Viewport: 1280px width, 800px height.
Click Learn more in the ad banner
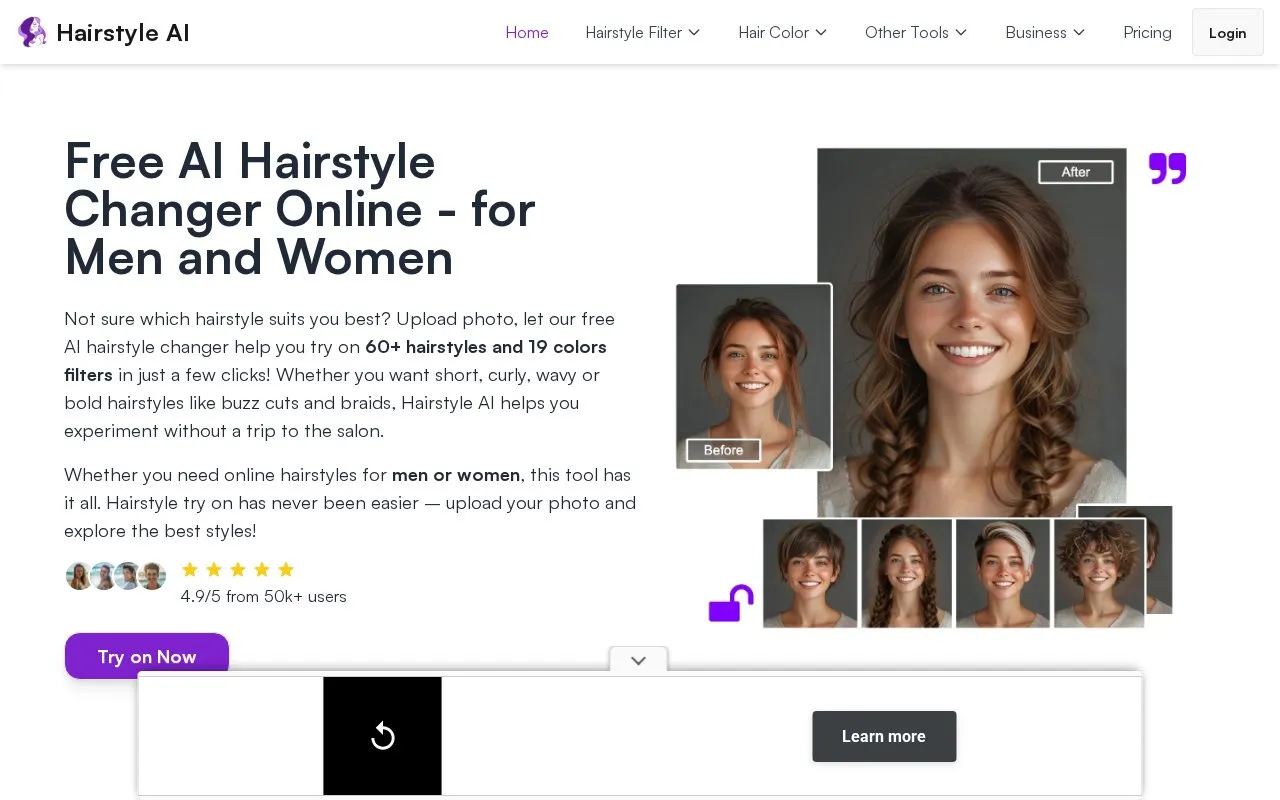click(x=884, y=736)
